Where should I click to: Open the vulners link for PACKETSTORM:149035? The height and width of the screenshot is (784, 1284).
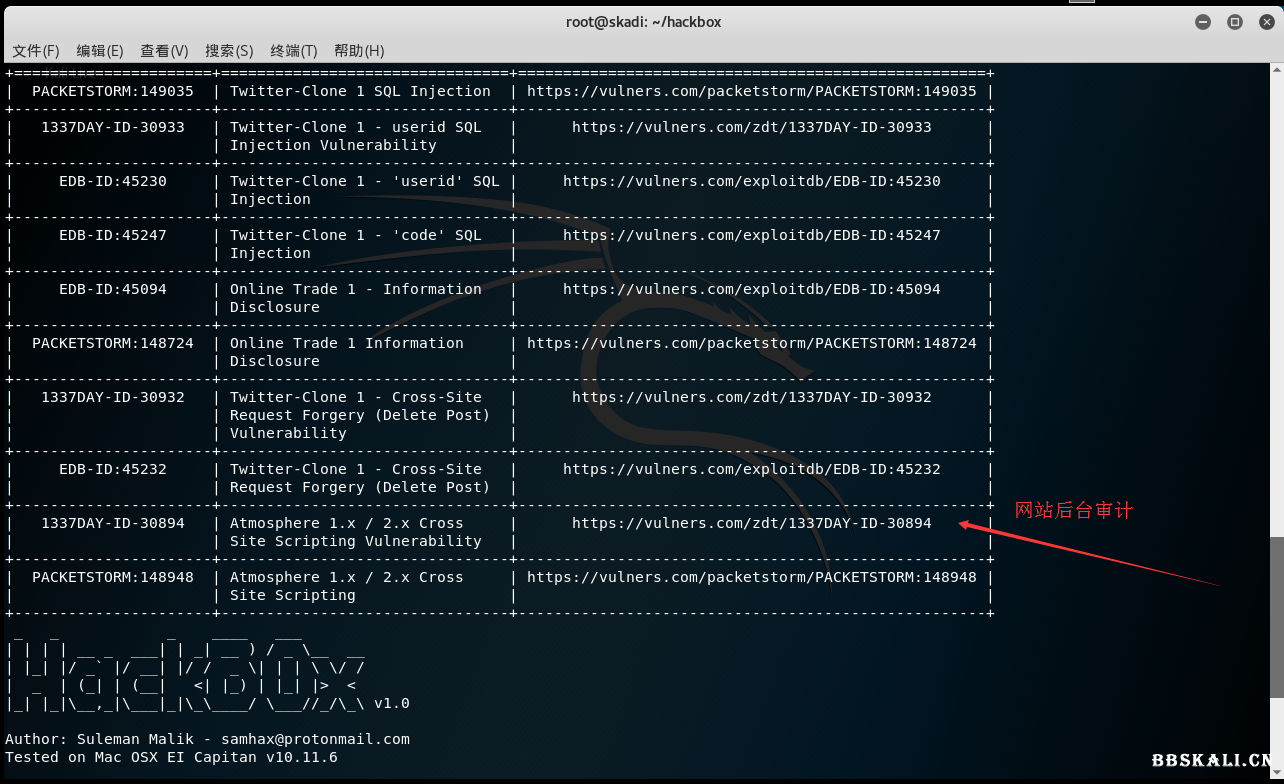click(751, 91)
